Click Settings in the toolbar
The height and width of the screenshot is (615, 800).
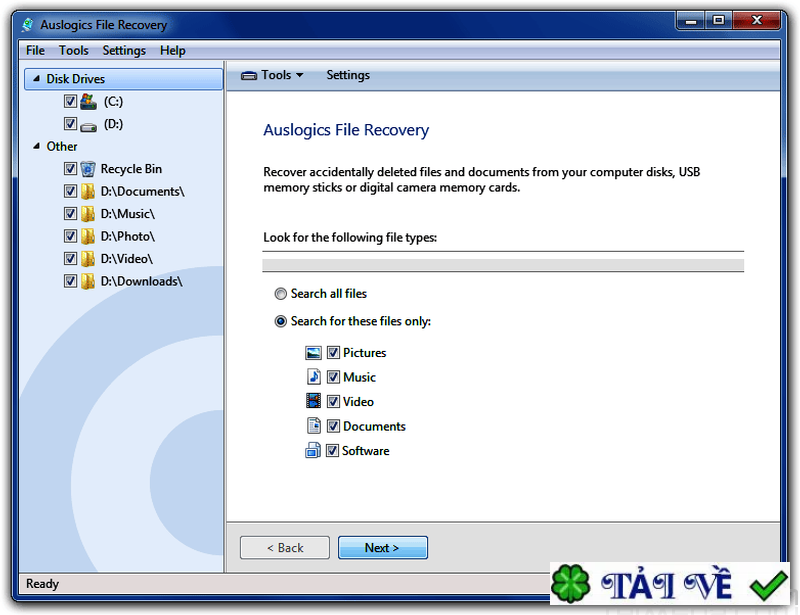(348, 75)
